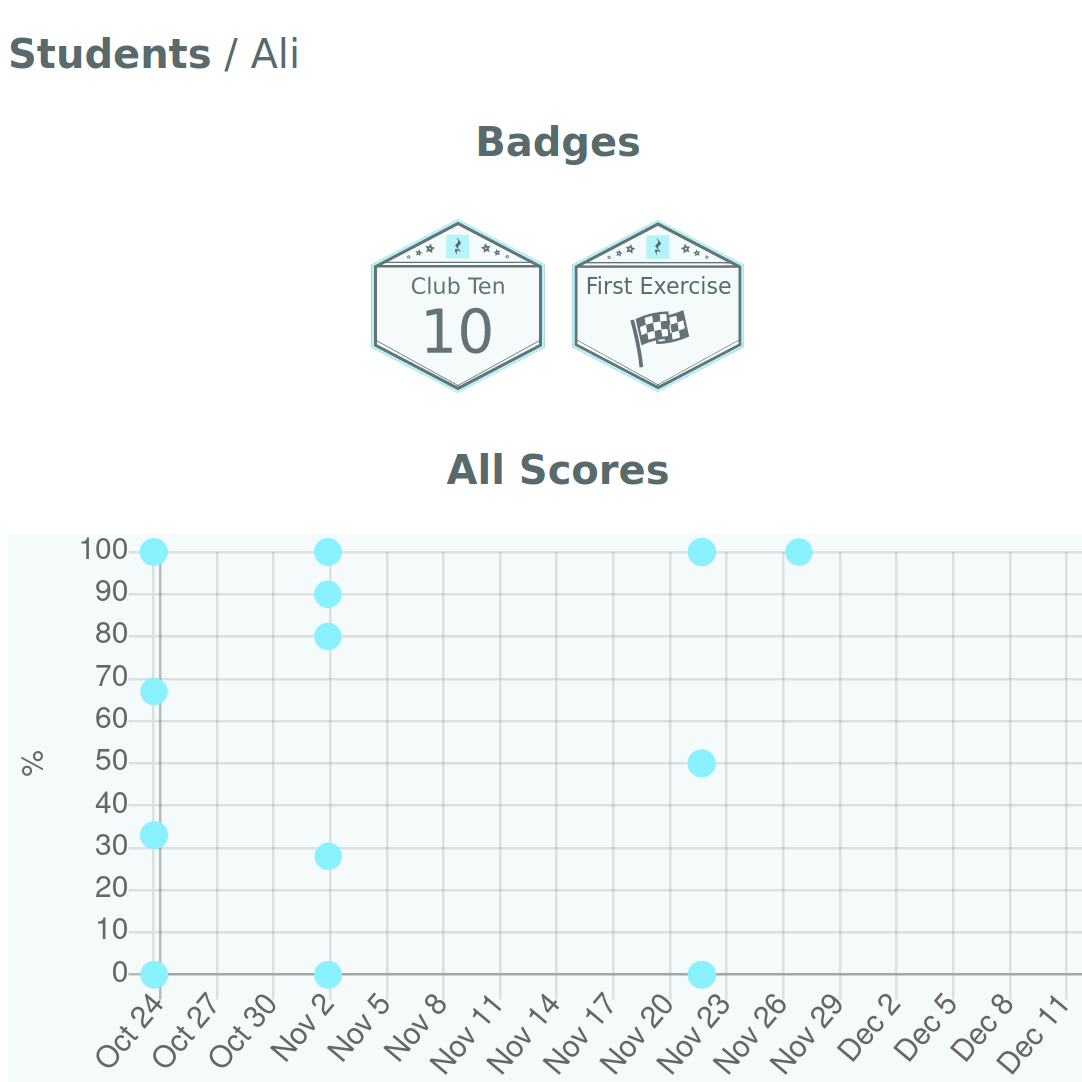Click the 33% data point on Oct 24
Image resolution: width=1082 pixels, height=1082 pixels.
[153, 835]
